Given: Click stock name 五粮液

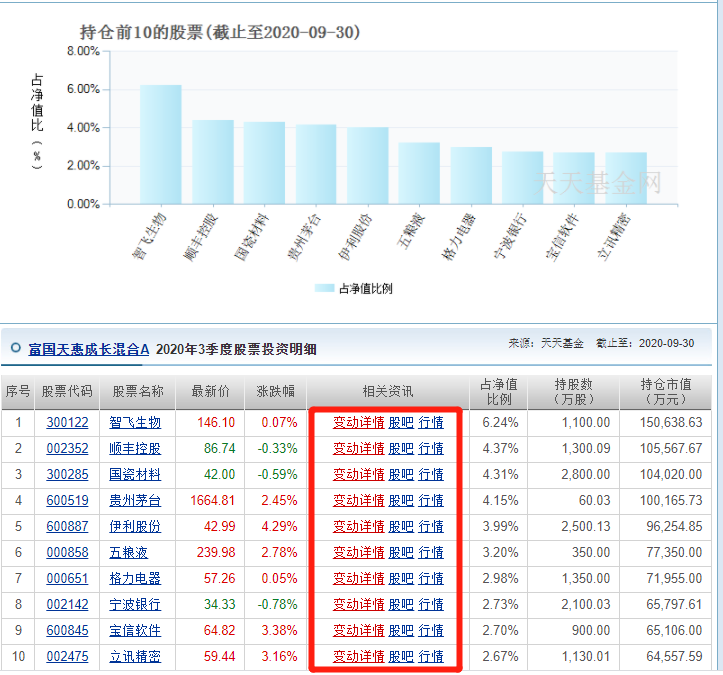Looking at the screenshot, I should (129, 552).
